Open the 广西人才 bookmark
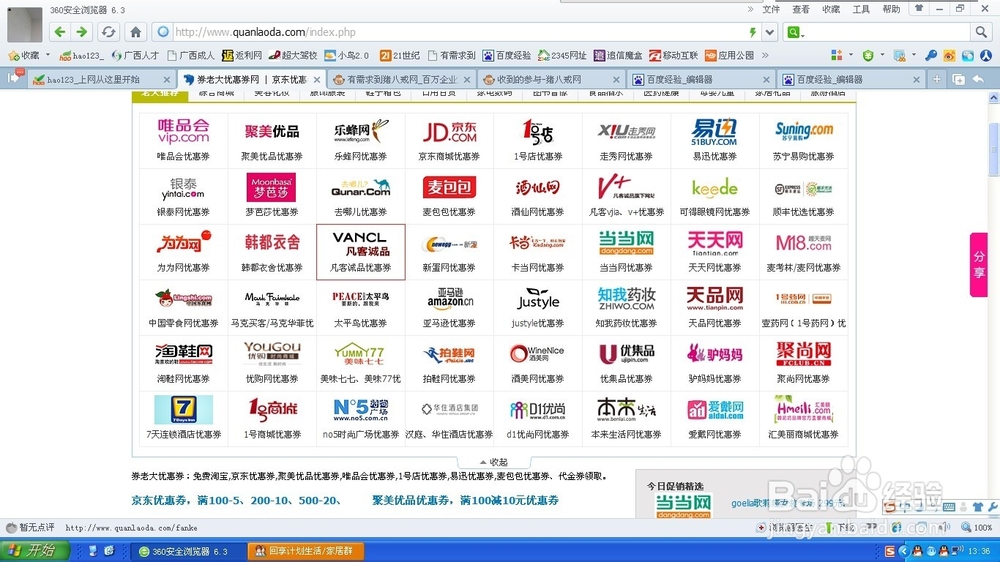 point(135,55)
